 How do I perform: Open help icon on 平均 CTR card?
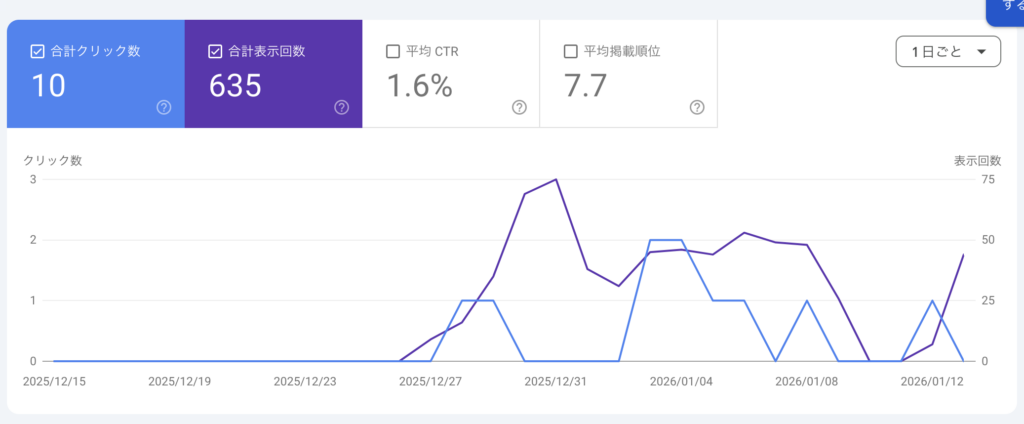519,108
